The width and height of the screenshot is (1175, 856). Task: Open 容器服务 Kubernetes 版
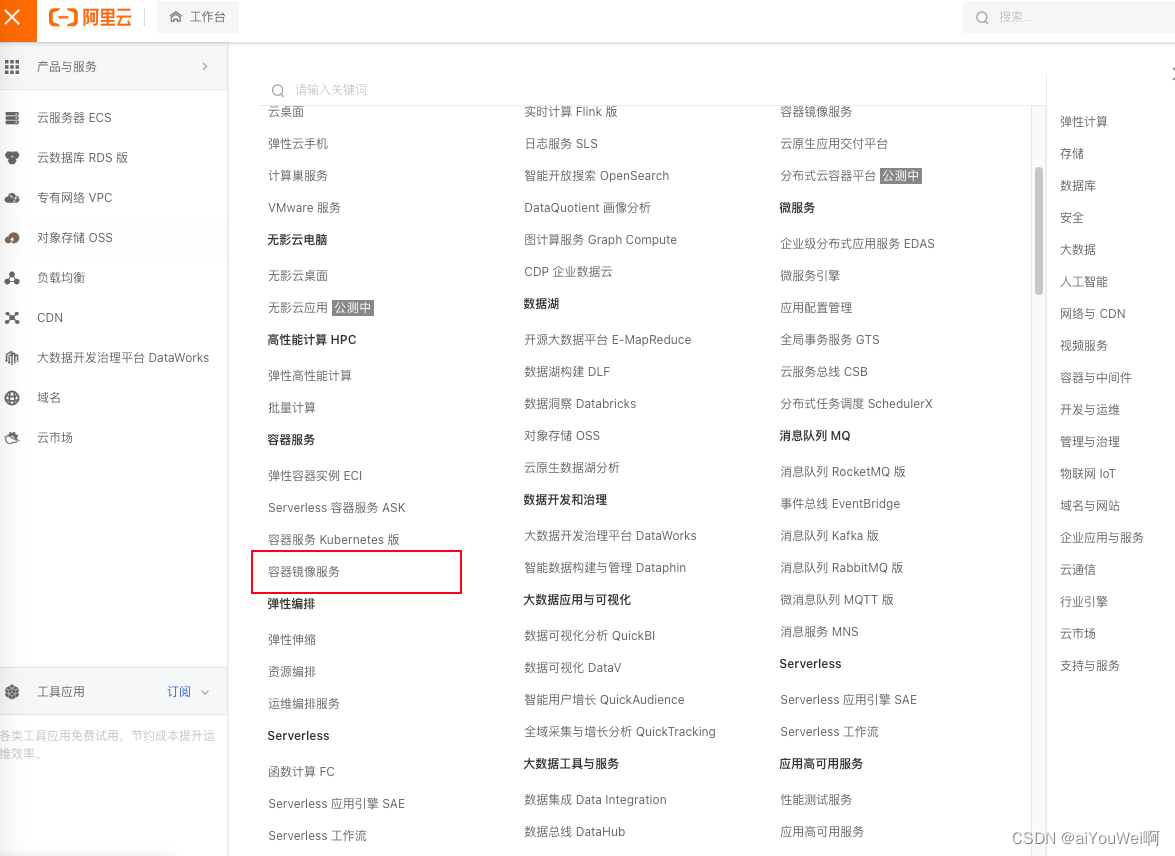click(333, 540)
